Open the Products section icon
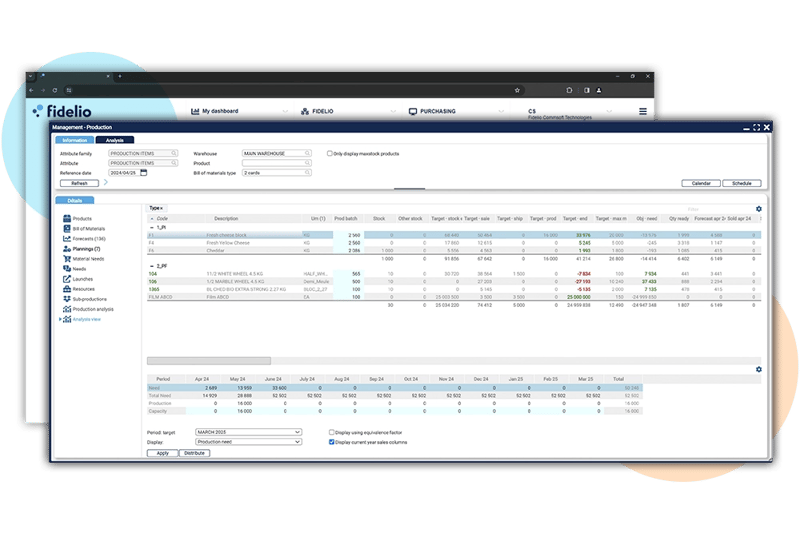The height and width of the screenshot is (533, 800). click(x=67, y=218)
